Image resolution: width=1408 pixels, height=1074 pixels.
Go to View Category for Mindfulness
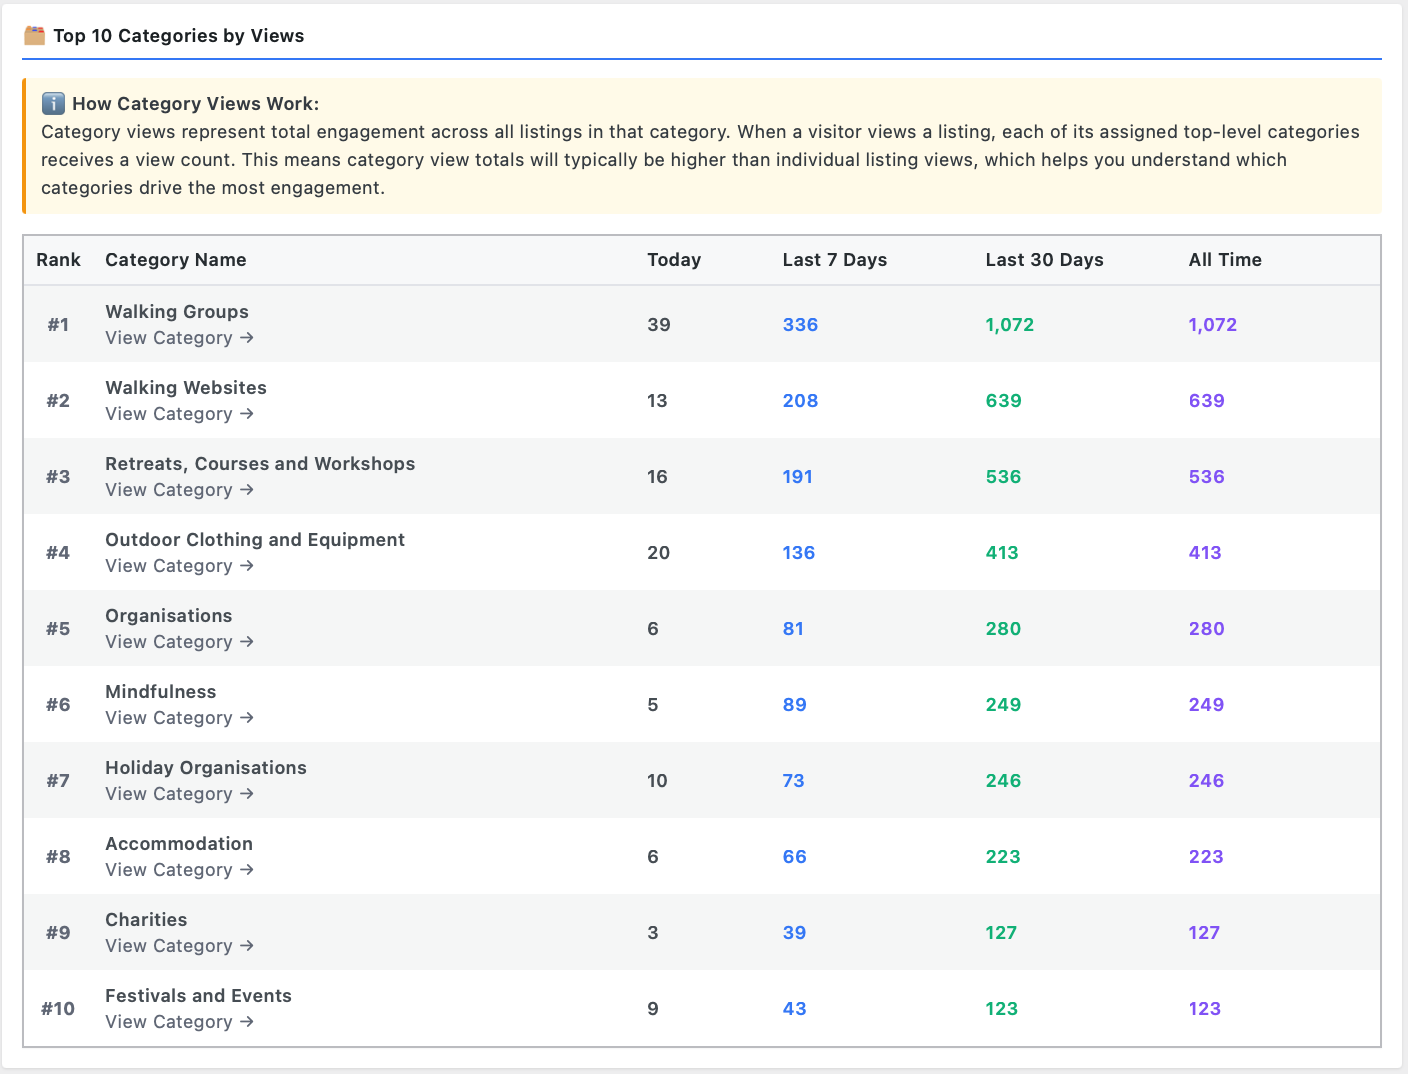179,718
